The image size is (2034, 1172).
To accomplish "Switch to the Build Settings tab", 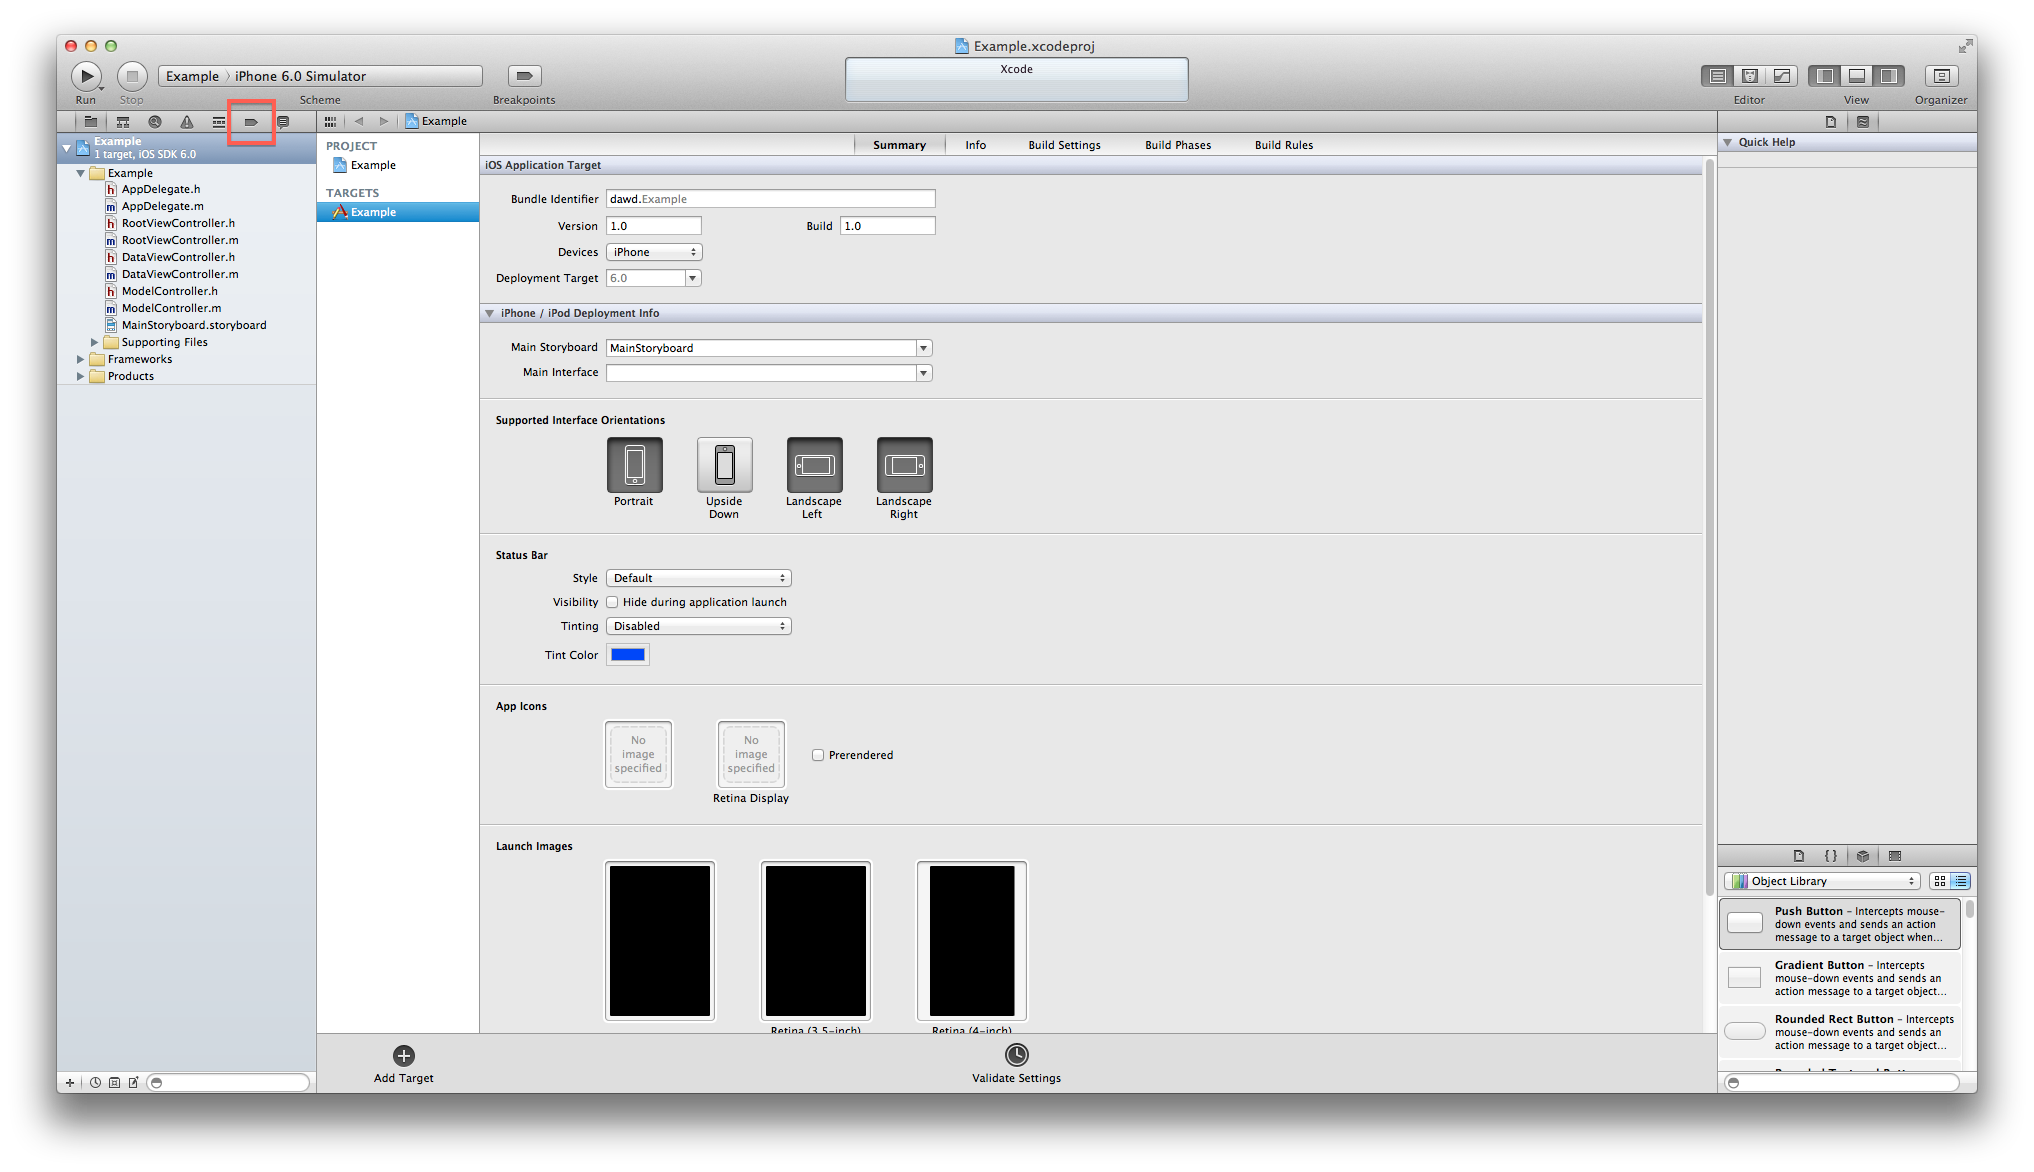I will [1065, 145].
